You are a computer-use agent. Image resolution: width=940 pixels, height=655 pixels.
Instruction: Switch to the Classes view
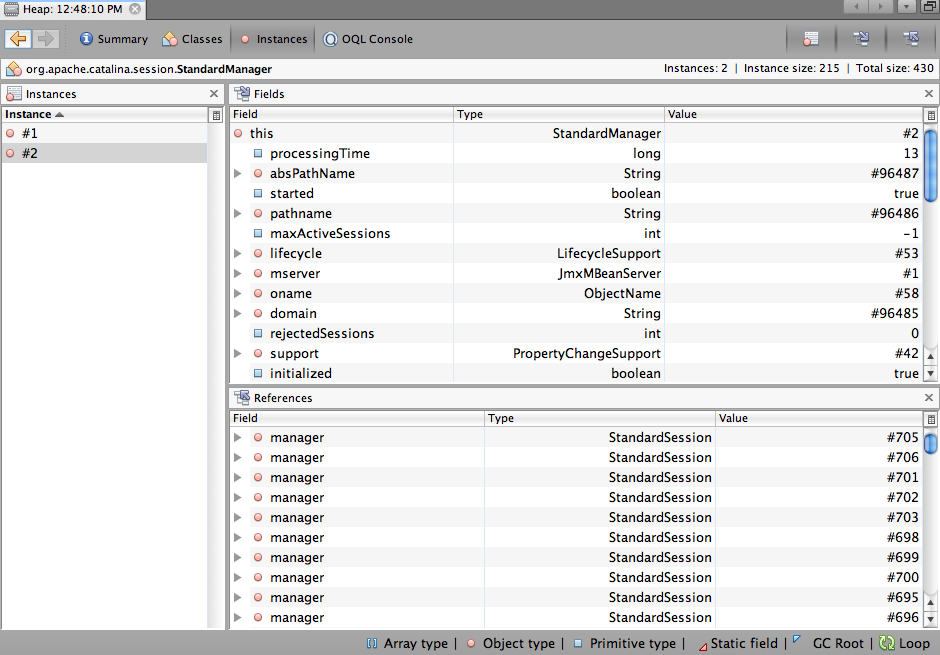[x=192, y=39]
